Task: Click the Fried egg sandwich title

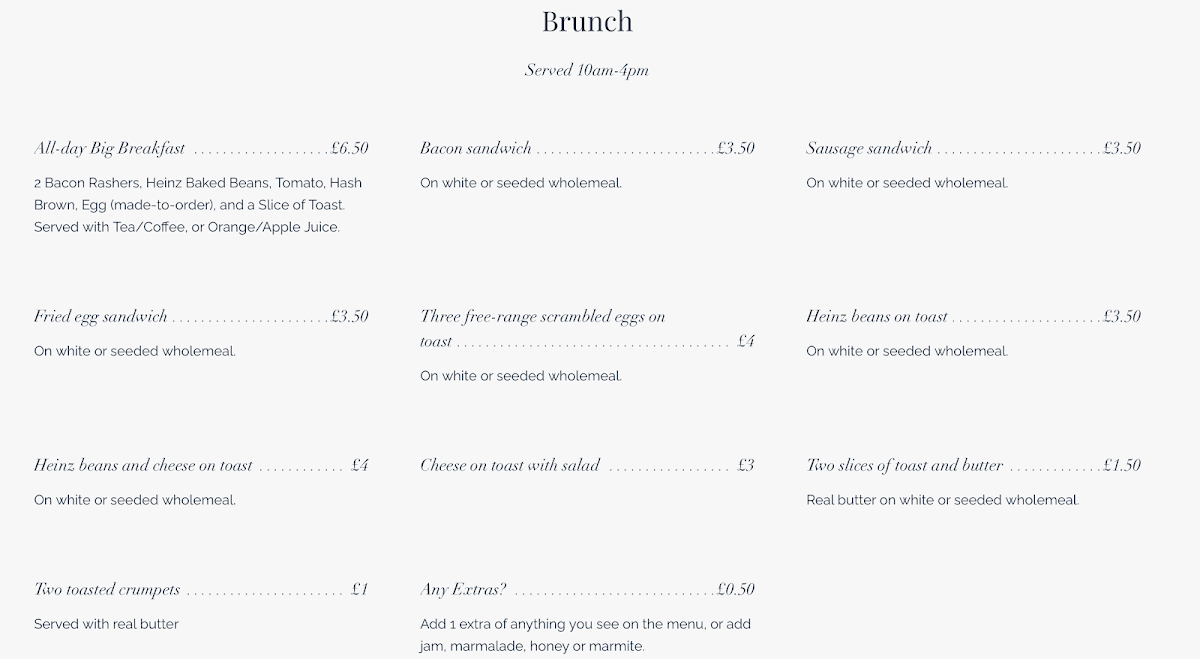Action: click(x=101, y=317)
